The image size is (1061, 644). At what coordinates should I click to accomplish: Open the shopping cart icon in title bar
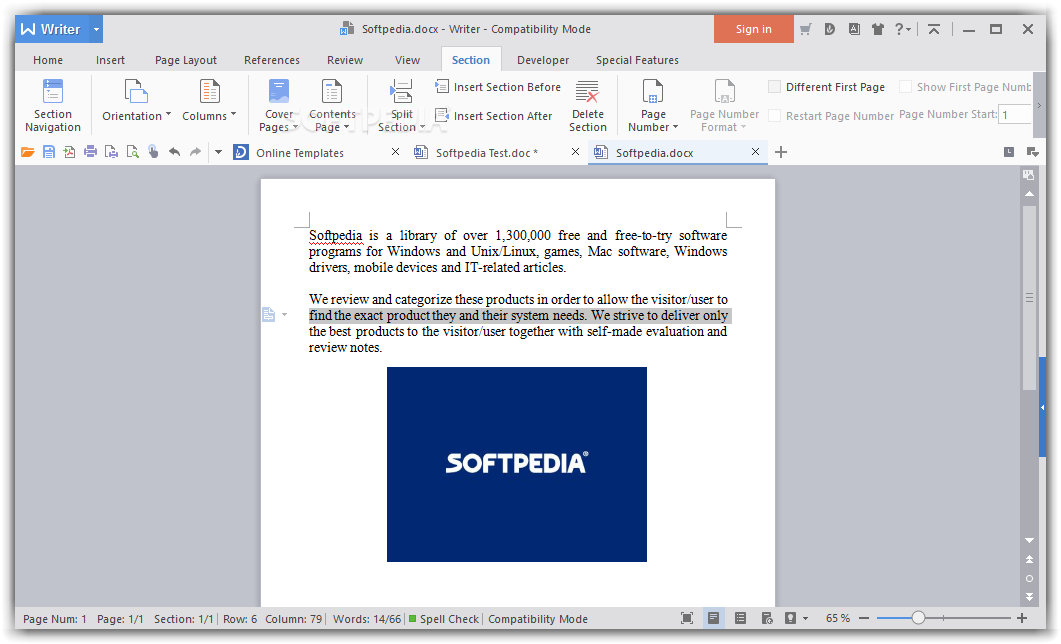click(805, 29)
